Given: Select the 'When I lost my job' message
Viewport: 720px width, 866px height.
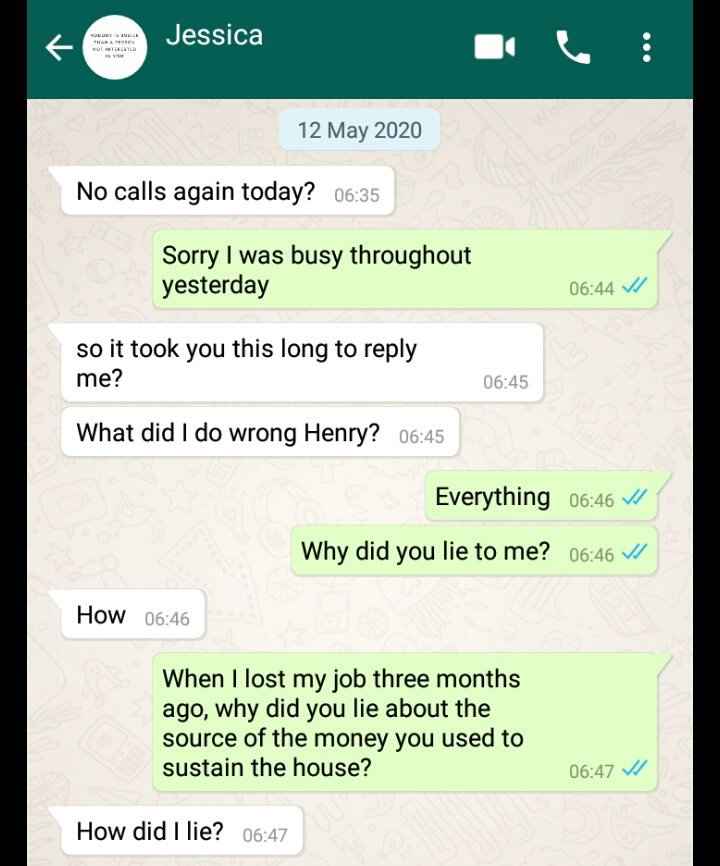Looking at the screenshot, I should point(405,722).
